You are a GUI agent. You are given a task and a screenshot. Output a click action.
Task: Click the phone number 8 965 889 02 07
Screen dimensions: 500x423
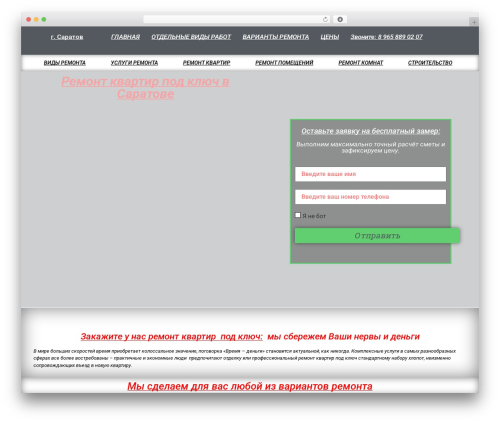[400, 37]
